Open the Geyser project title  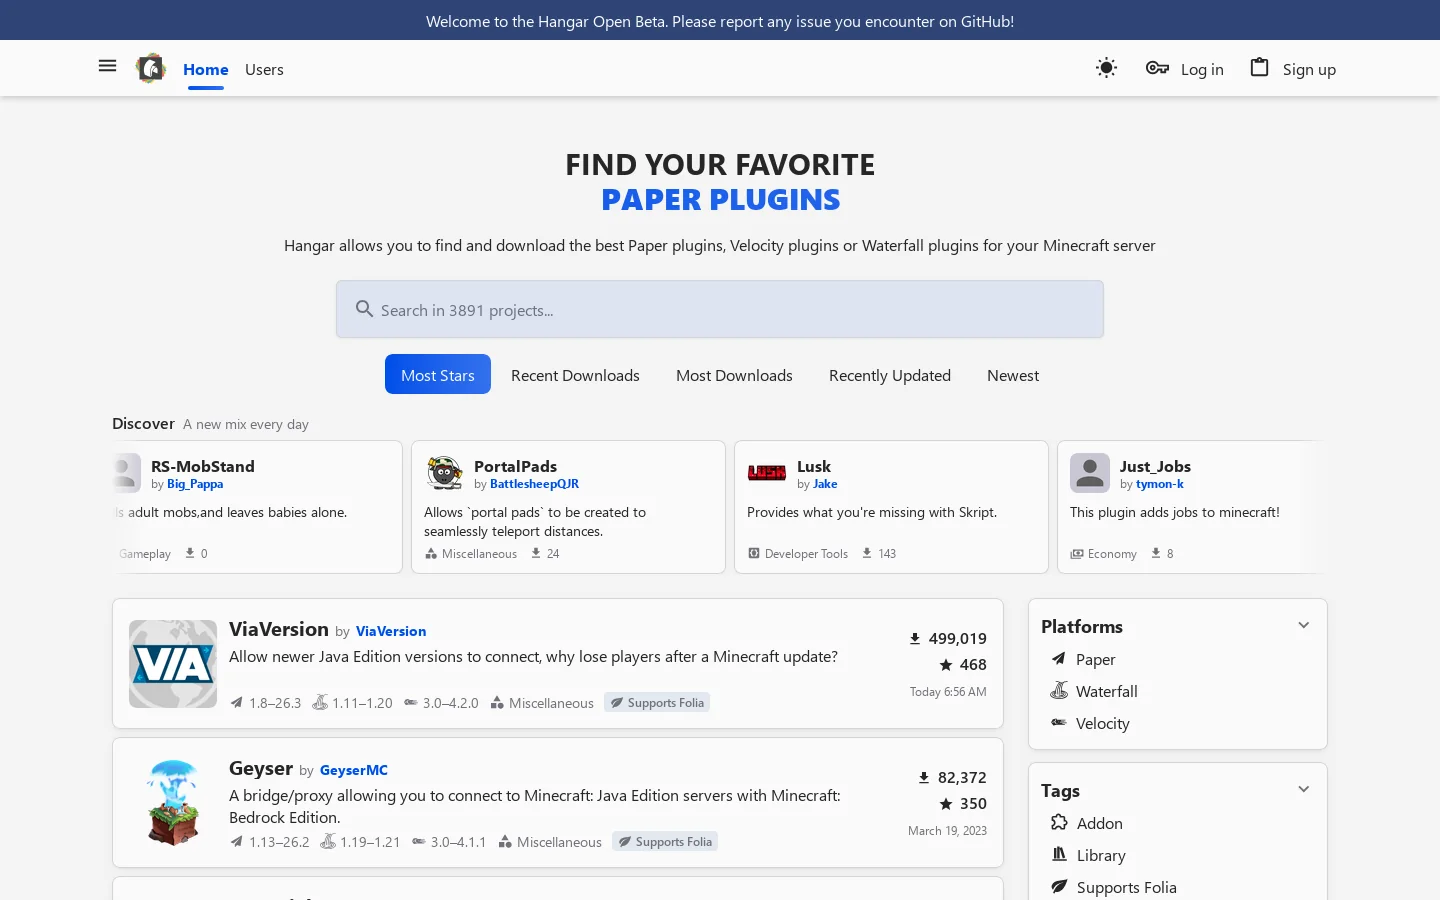(261, 768)
